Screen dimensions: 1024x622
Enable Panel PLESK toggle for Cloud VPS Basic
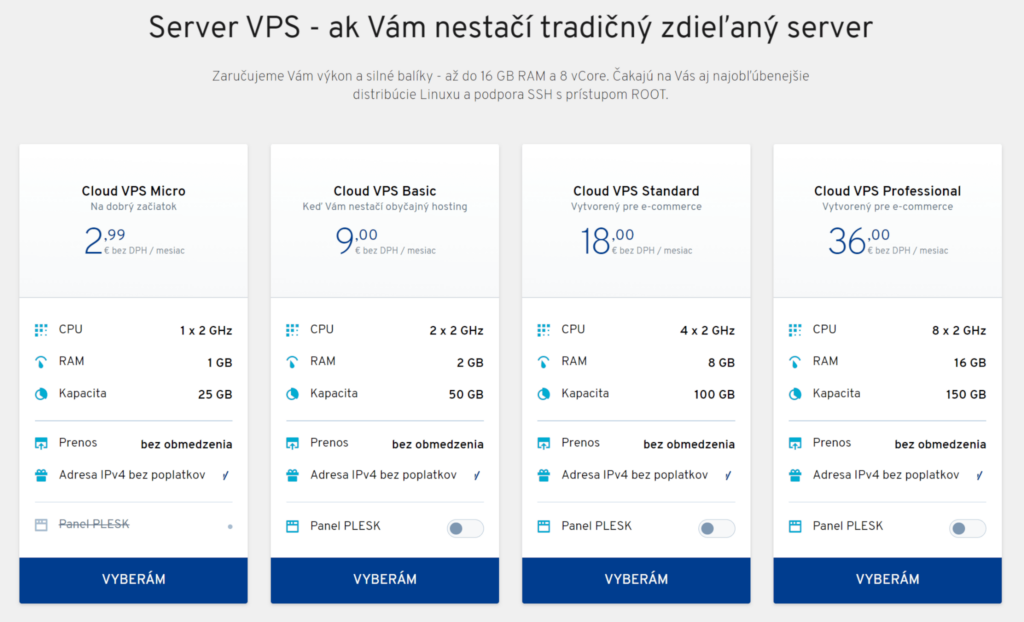pyautogui.click(x=465, y=528)
